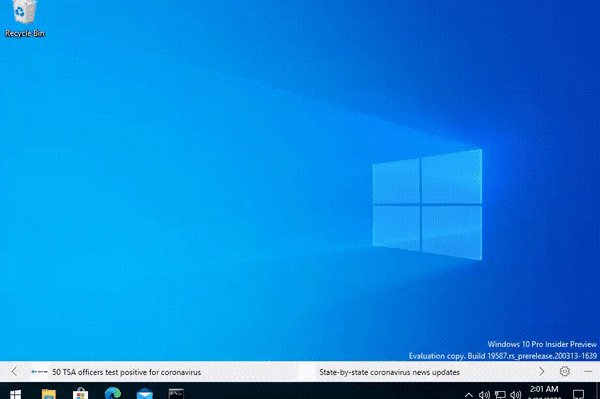
Task: Expand the hidden tray icons chevron
Action: tap(468, 394)
